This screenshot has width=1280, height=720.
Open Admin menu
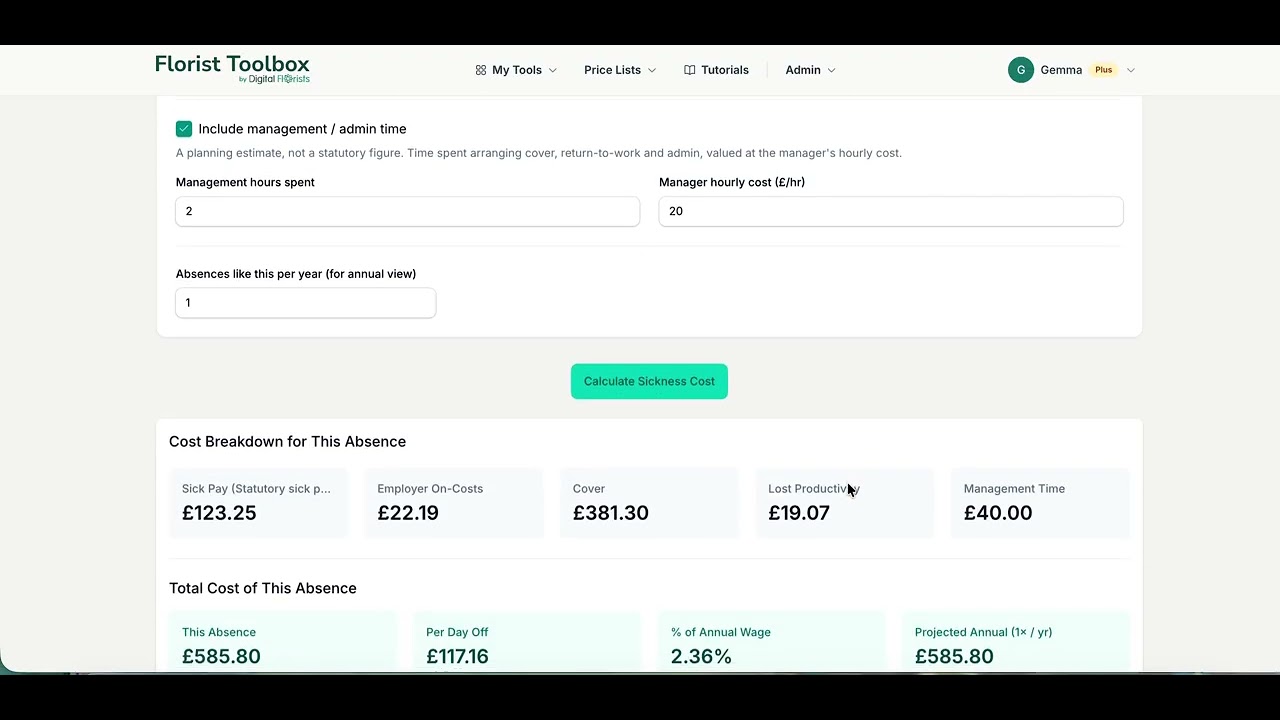(x=810, y=70)
